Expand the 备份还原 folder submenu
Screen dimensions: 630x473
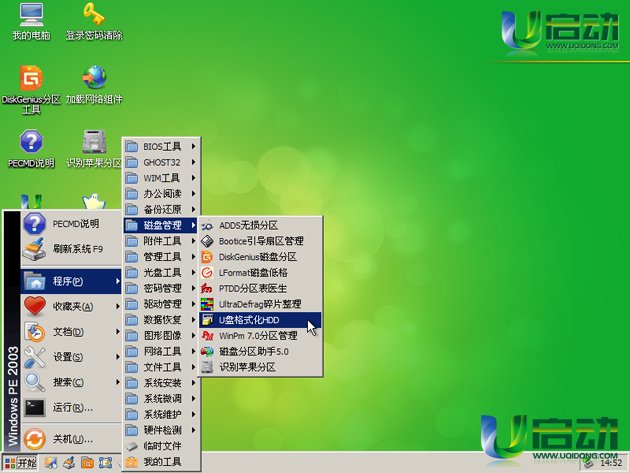tap(161, 209)
